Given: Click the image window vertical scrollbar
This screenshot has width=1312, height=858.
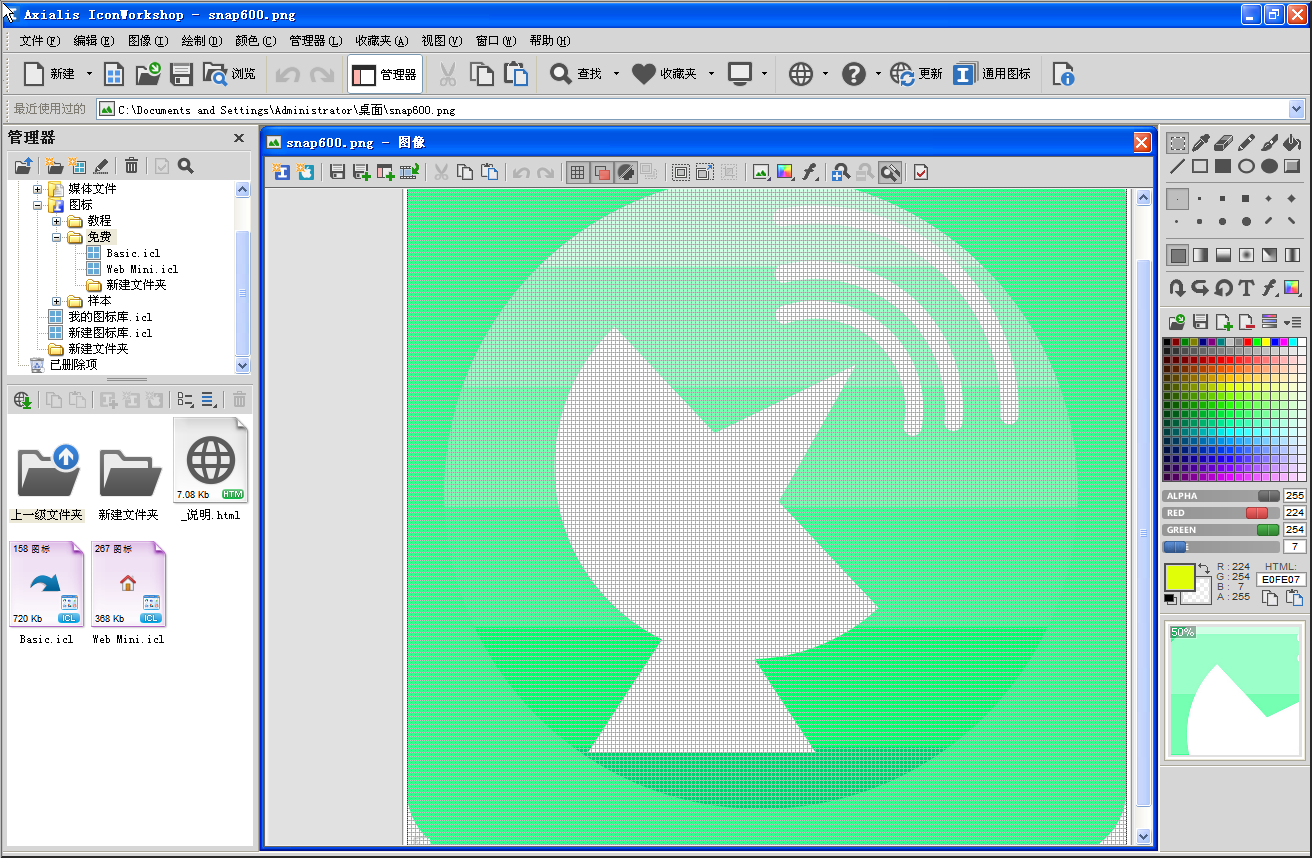Looking at the screenshot, I should pos(1144,516).
